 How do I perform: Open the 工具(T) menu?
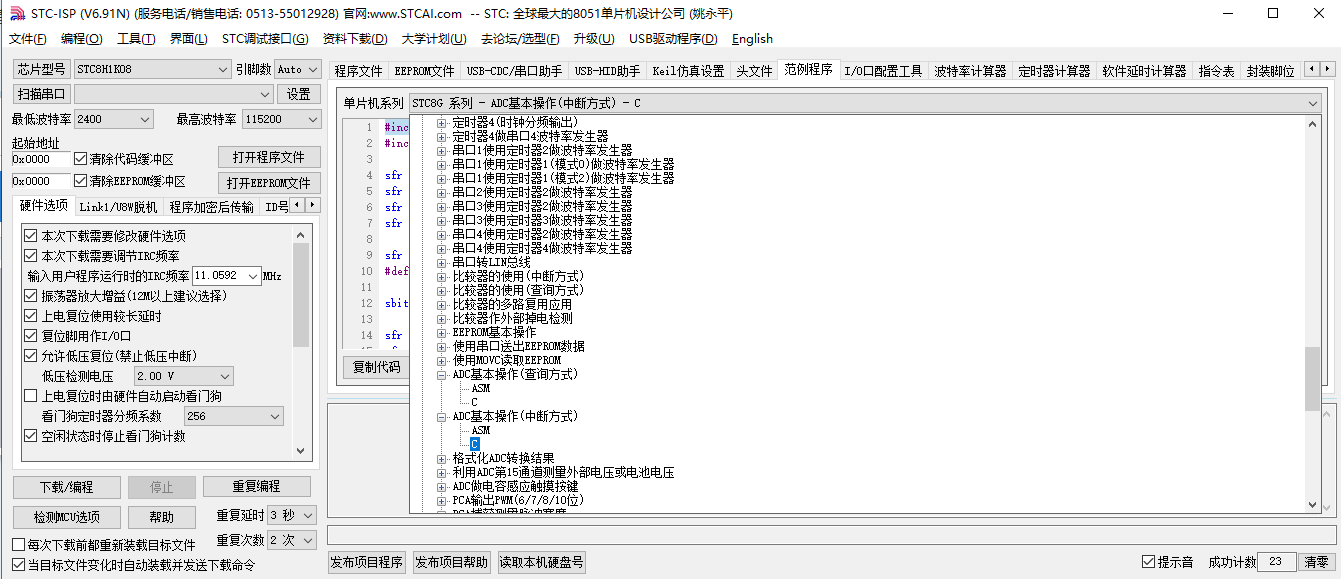click(x=136, y=39)
